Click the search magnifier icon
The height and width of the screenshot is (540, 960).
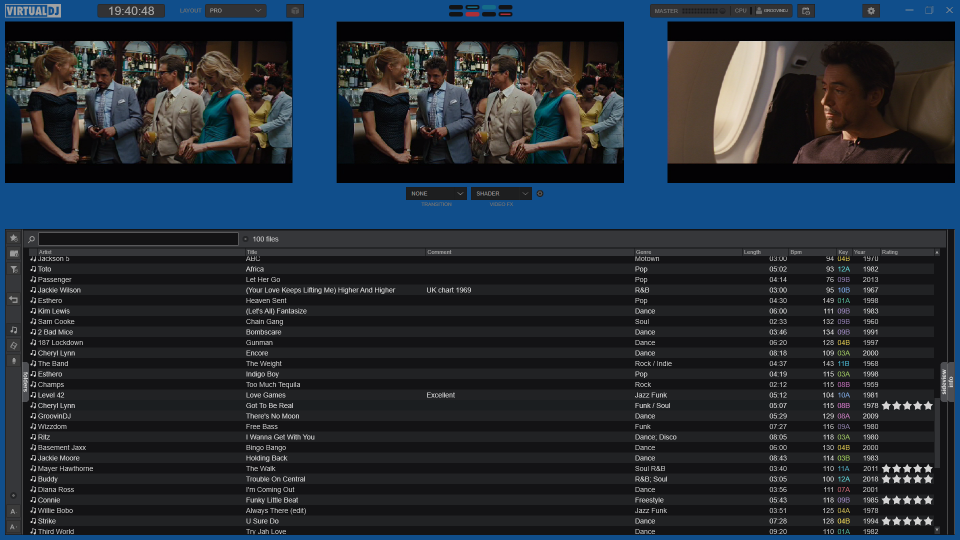click(x=31, y=239)
